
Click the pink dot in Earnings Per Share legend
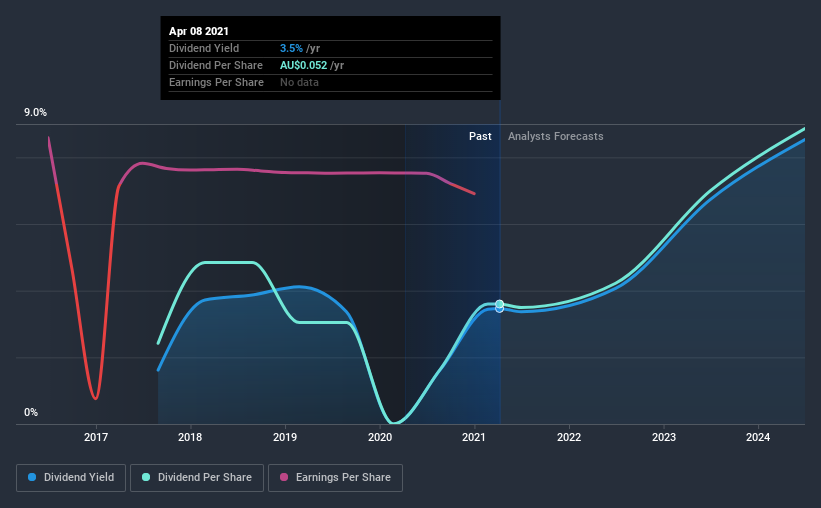[285, 478]
